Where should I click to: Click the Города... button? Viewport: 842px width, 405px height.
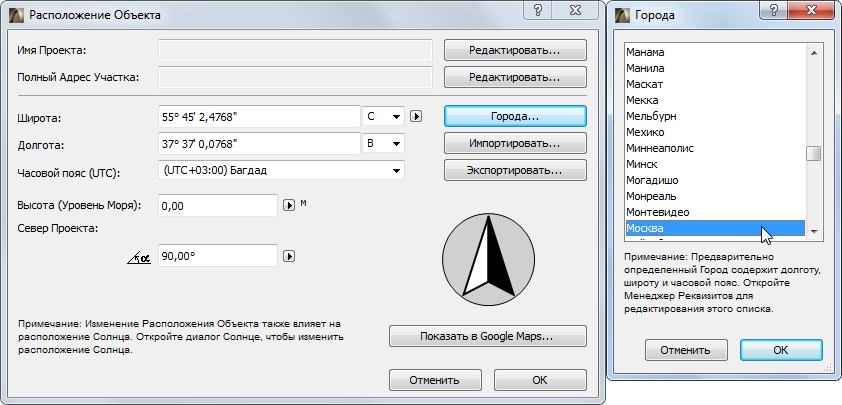pos(515,116)
